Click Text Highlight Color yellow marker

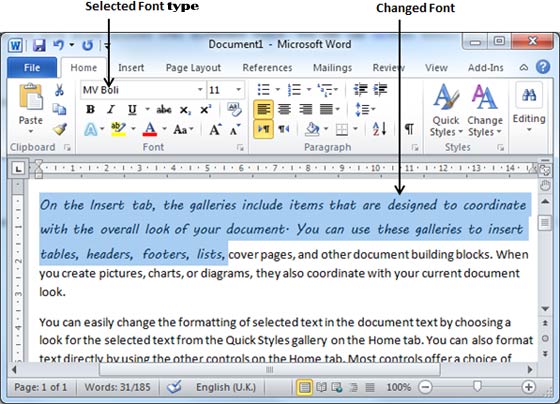pos(119,129)
